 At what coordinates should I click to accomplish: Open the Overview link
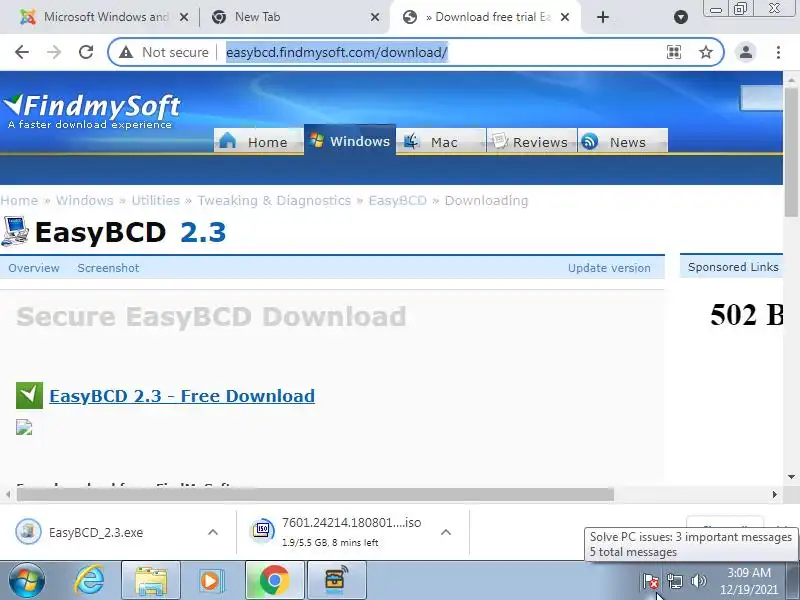34,268
